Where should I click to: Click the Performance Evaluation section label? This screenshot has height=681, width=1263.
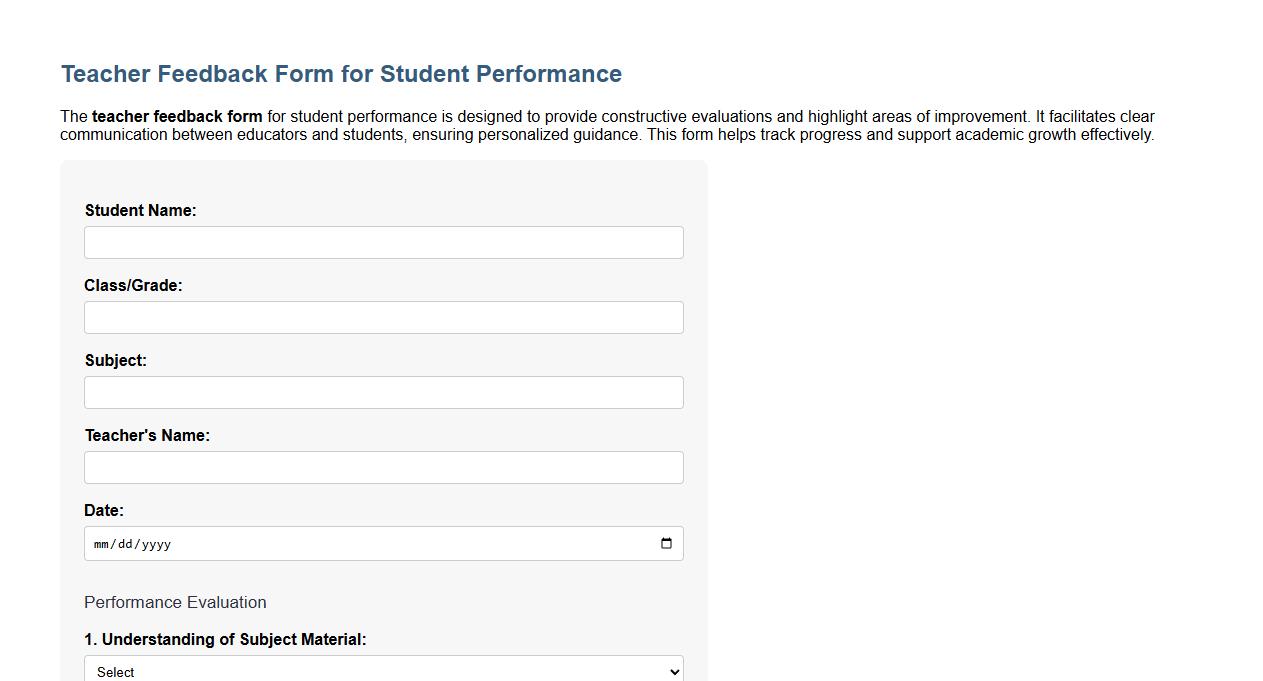[x=175, y=602]
